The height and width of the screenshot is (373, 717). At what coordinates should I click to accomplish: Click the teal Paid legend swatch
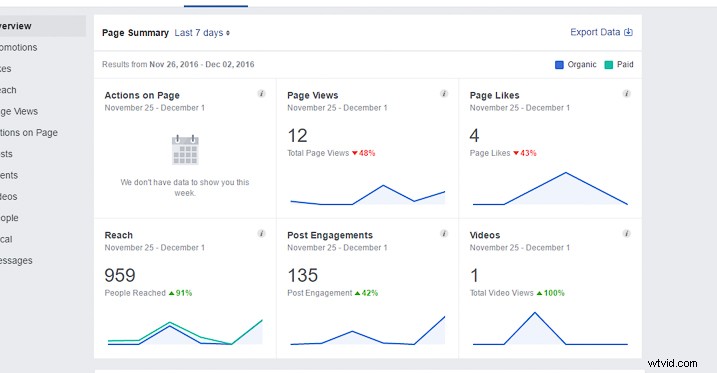click(x=609, y=65)
